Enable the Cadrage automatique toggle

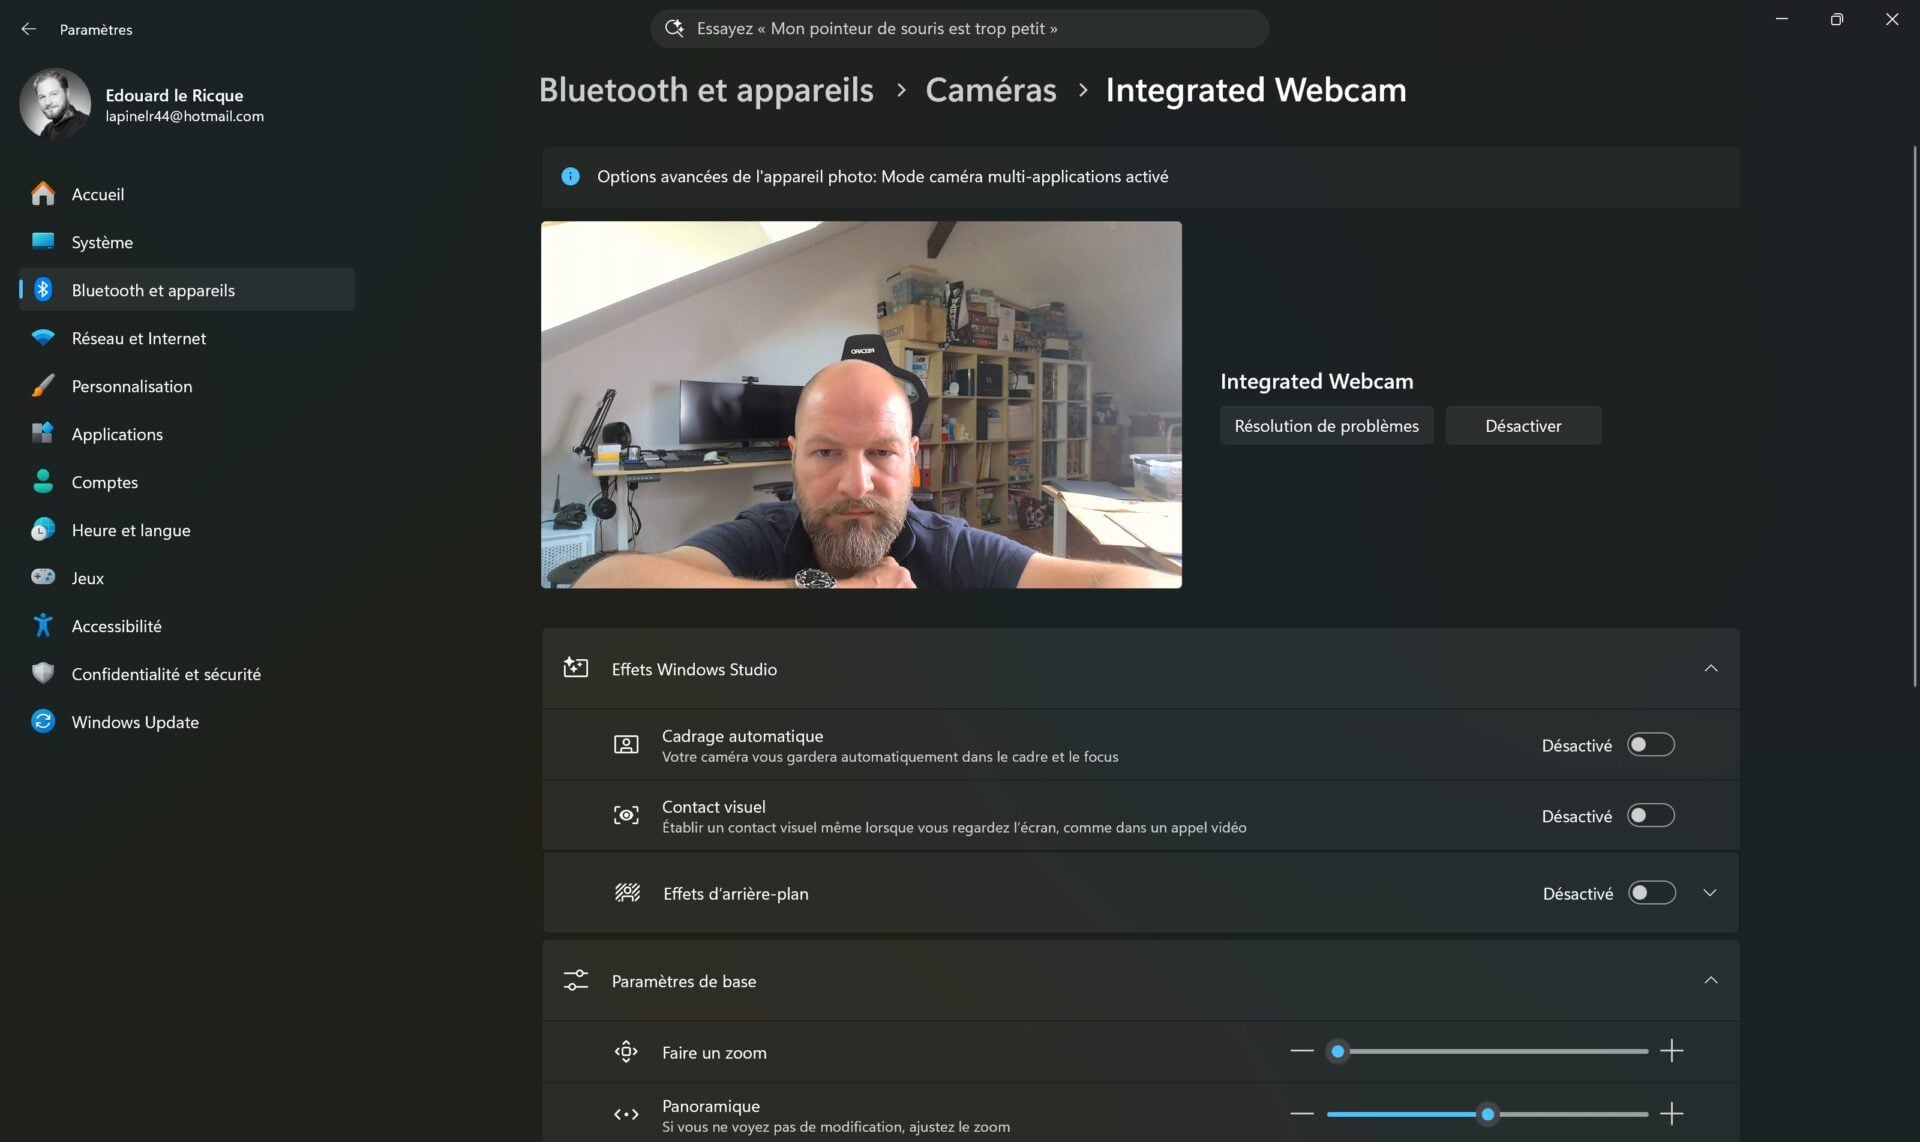[1651, 745]
